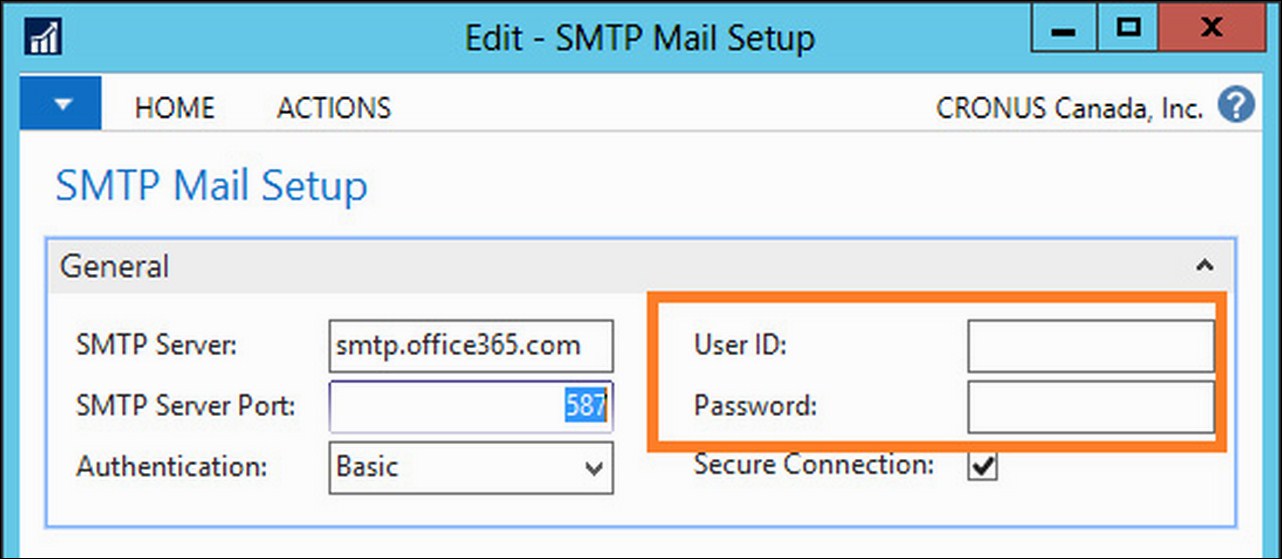Click the SMTP Server Port field
The height and width of the screenshot is (559, 1282).
[471, 406]
